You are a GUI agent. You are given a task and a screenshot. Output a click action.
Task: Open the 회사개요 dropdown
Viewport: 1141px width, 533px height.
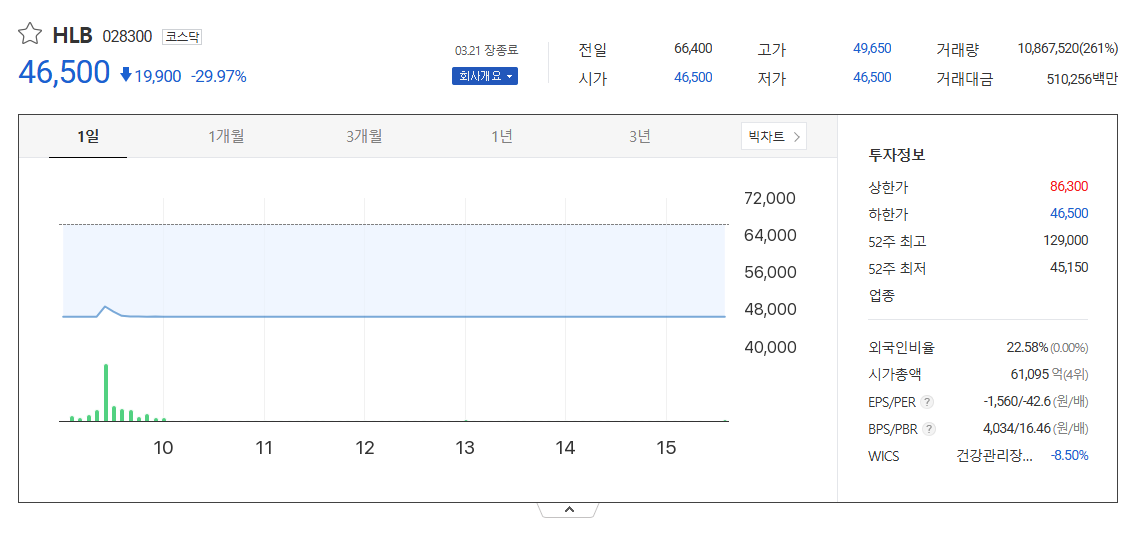tap(485, 76)
